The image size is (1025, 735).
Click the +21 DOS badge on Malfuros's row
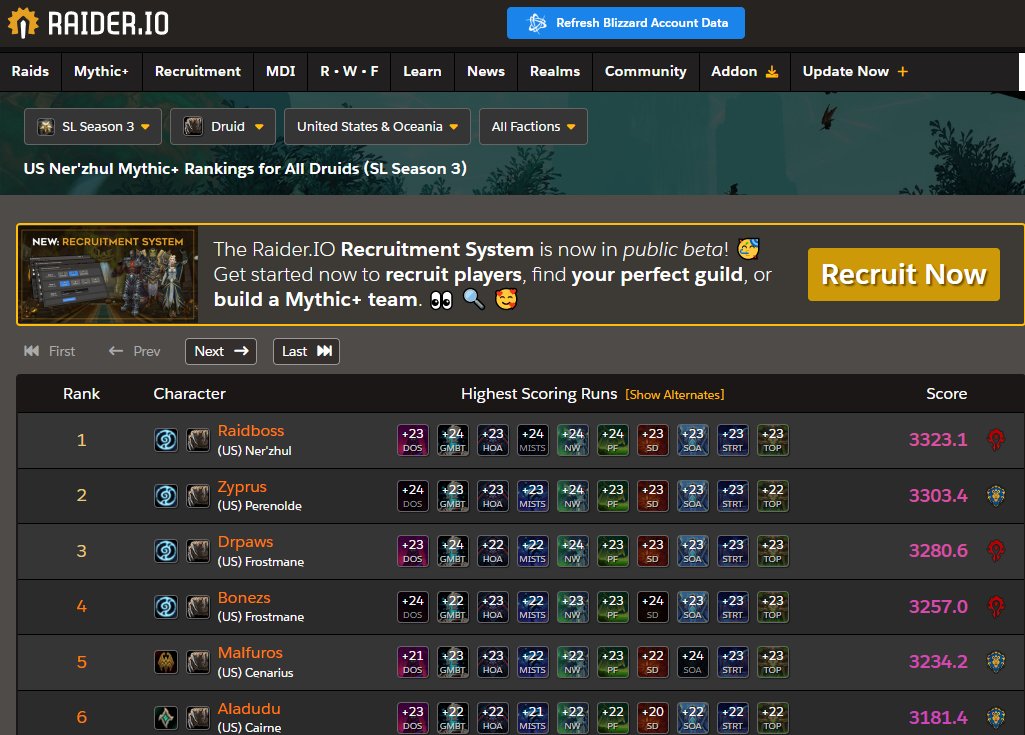point(413,661)
